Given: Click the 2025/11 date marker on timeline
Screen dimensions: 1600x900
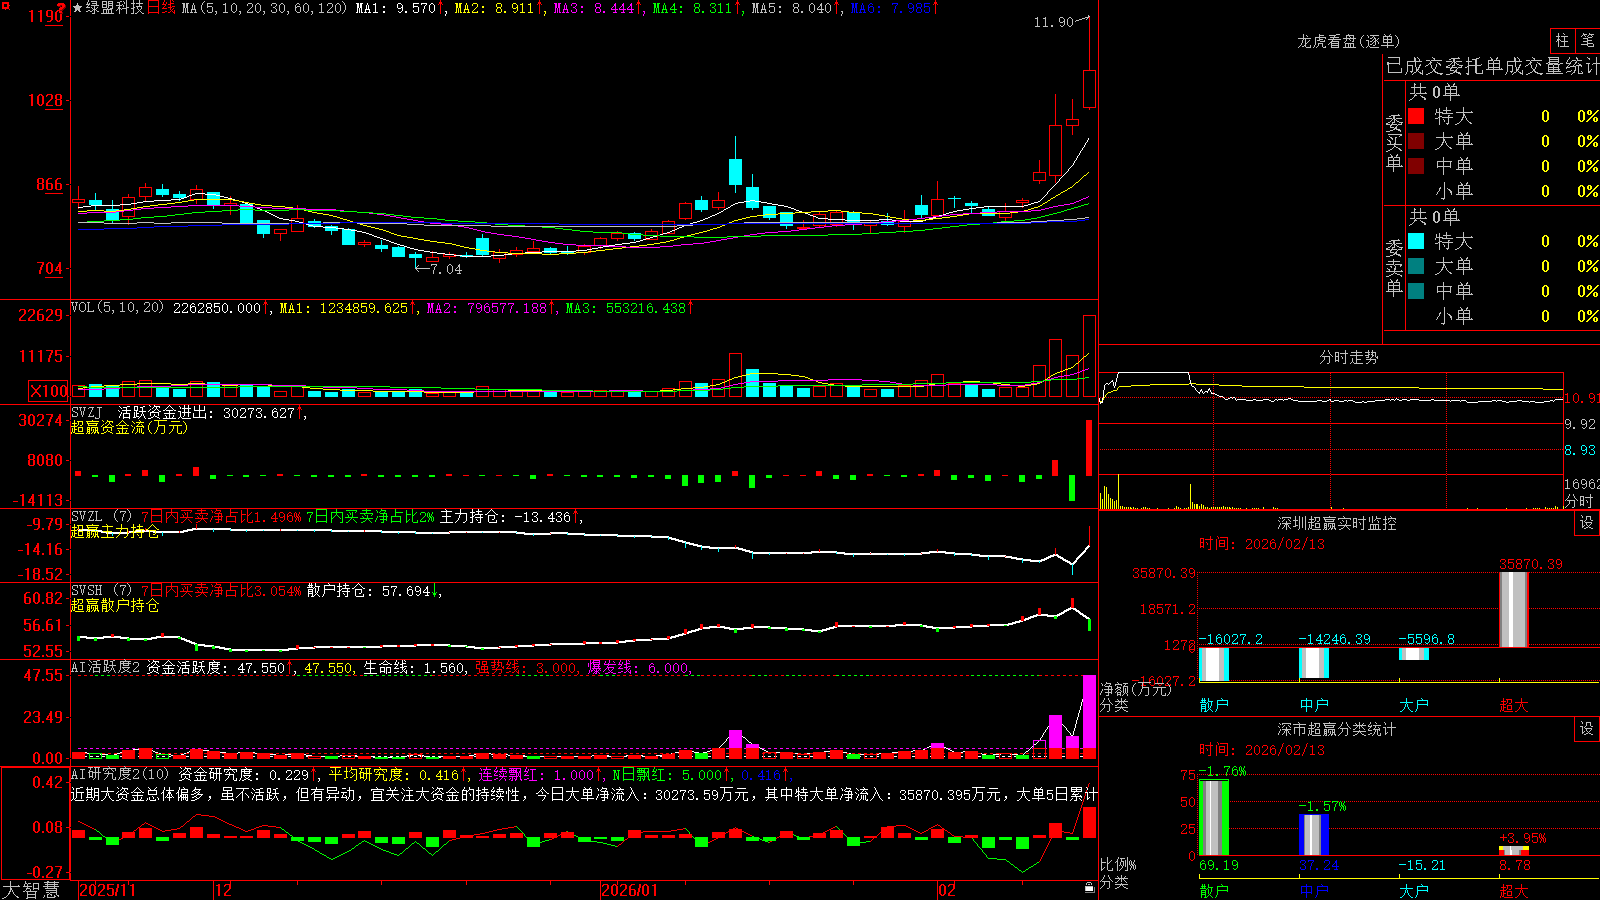Looking at the screenshot, I should point(107,890).
